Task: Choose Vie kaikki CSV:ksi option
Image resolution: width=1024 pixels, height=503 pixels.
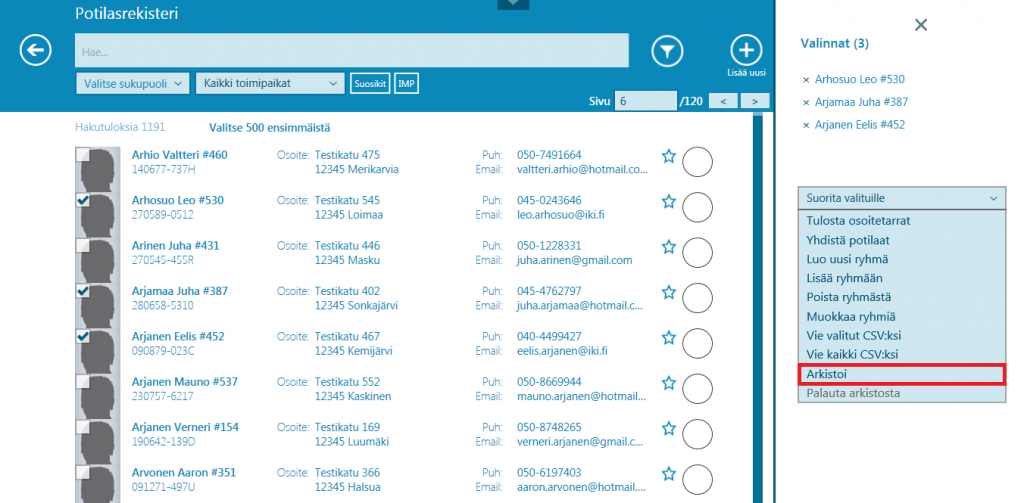Action: coord(901,355)
